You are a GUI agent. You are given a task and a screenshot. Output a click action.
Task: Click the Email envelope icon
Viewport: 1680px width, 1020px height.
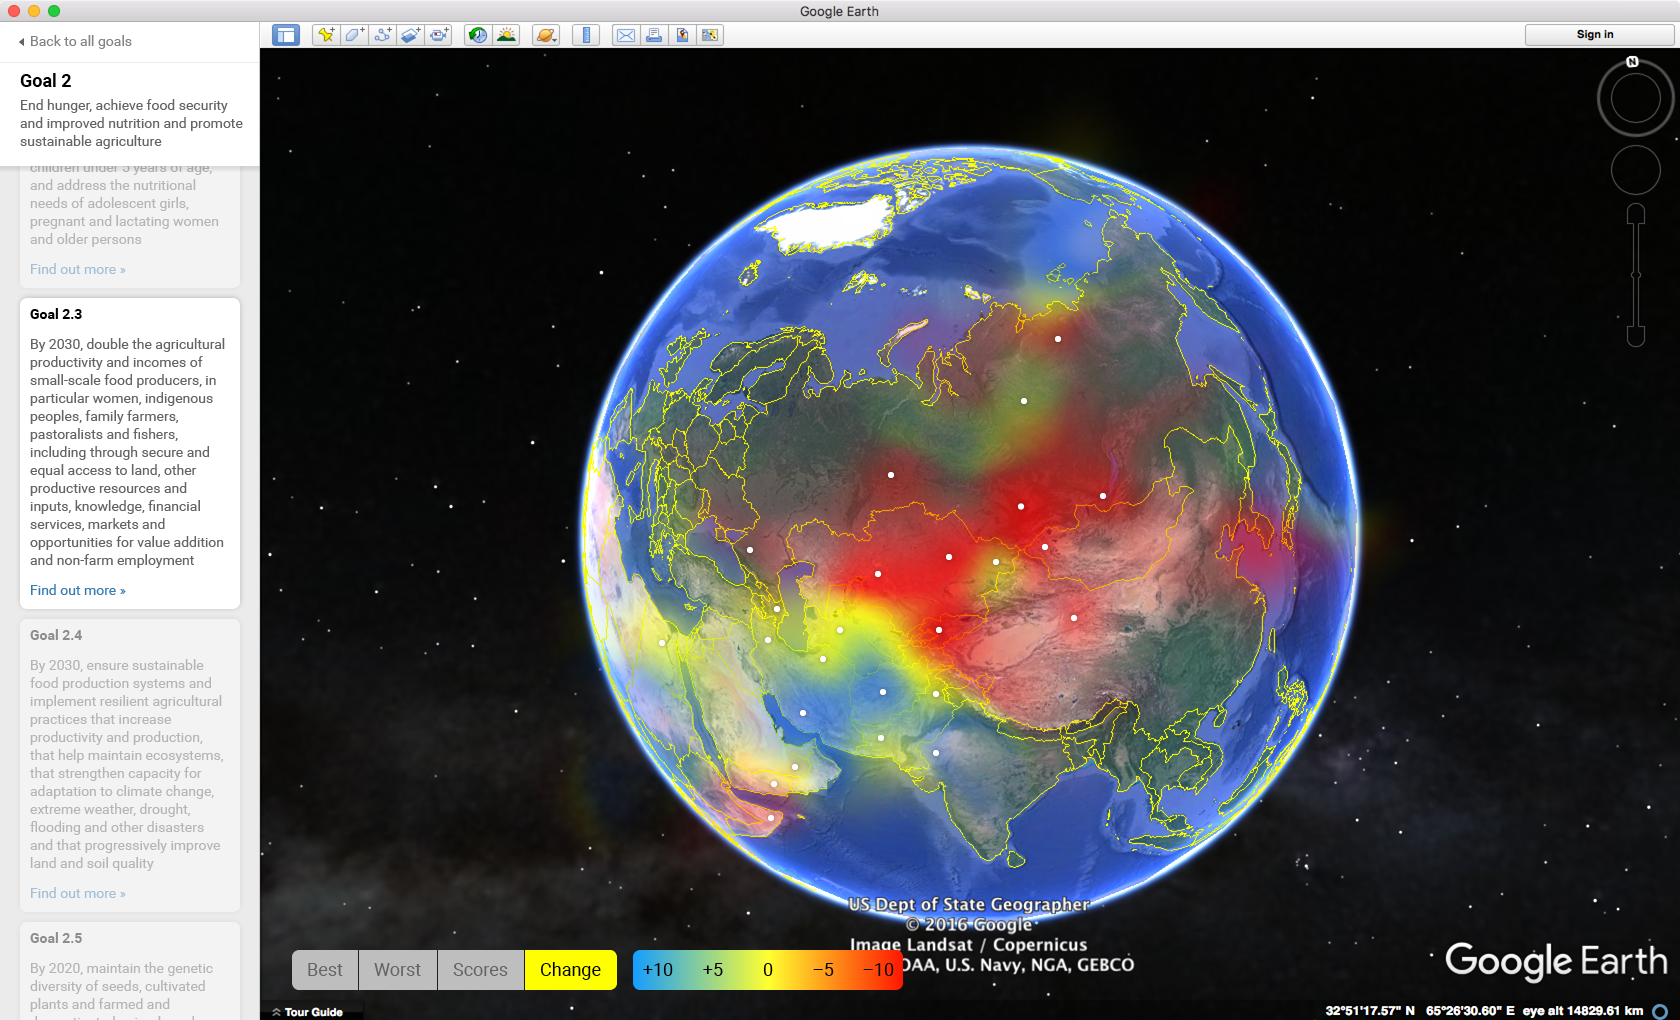coord(626,35)
